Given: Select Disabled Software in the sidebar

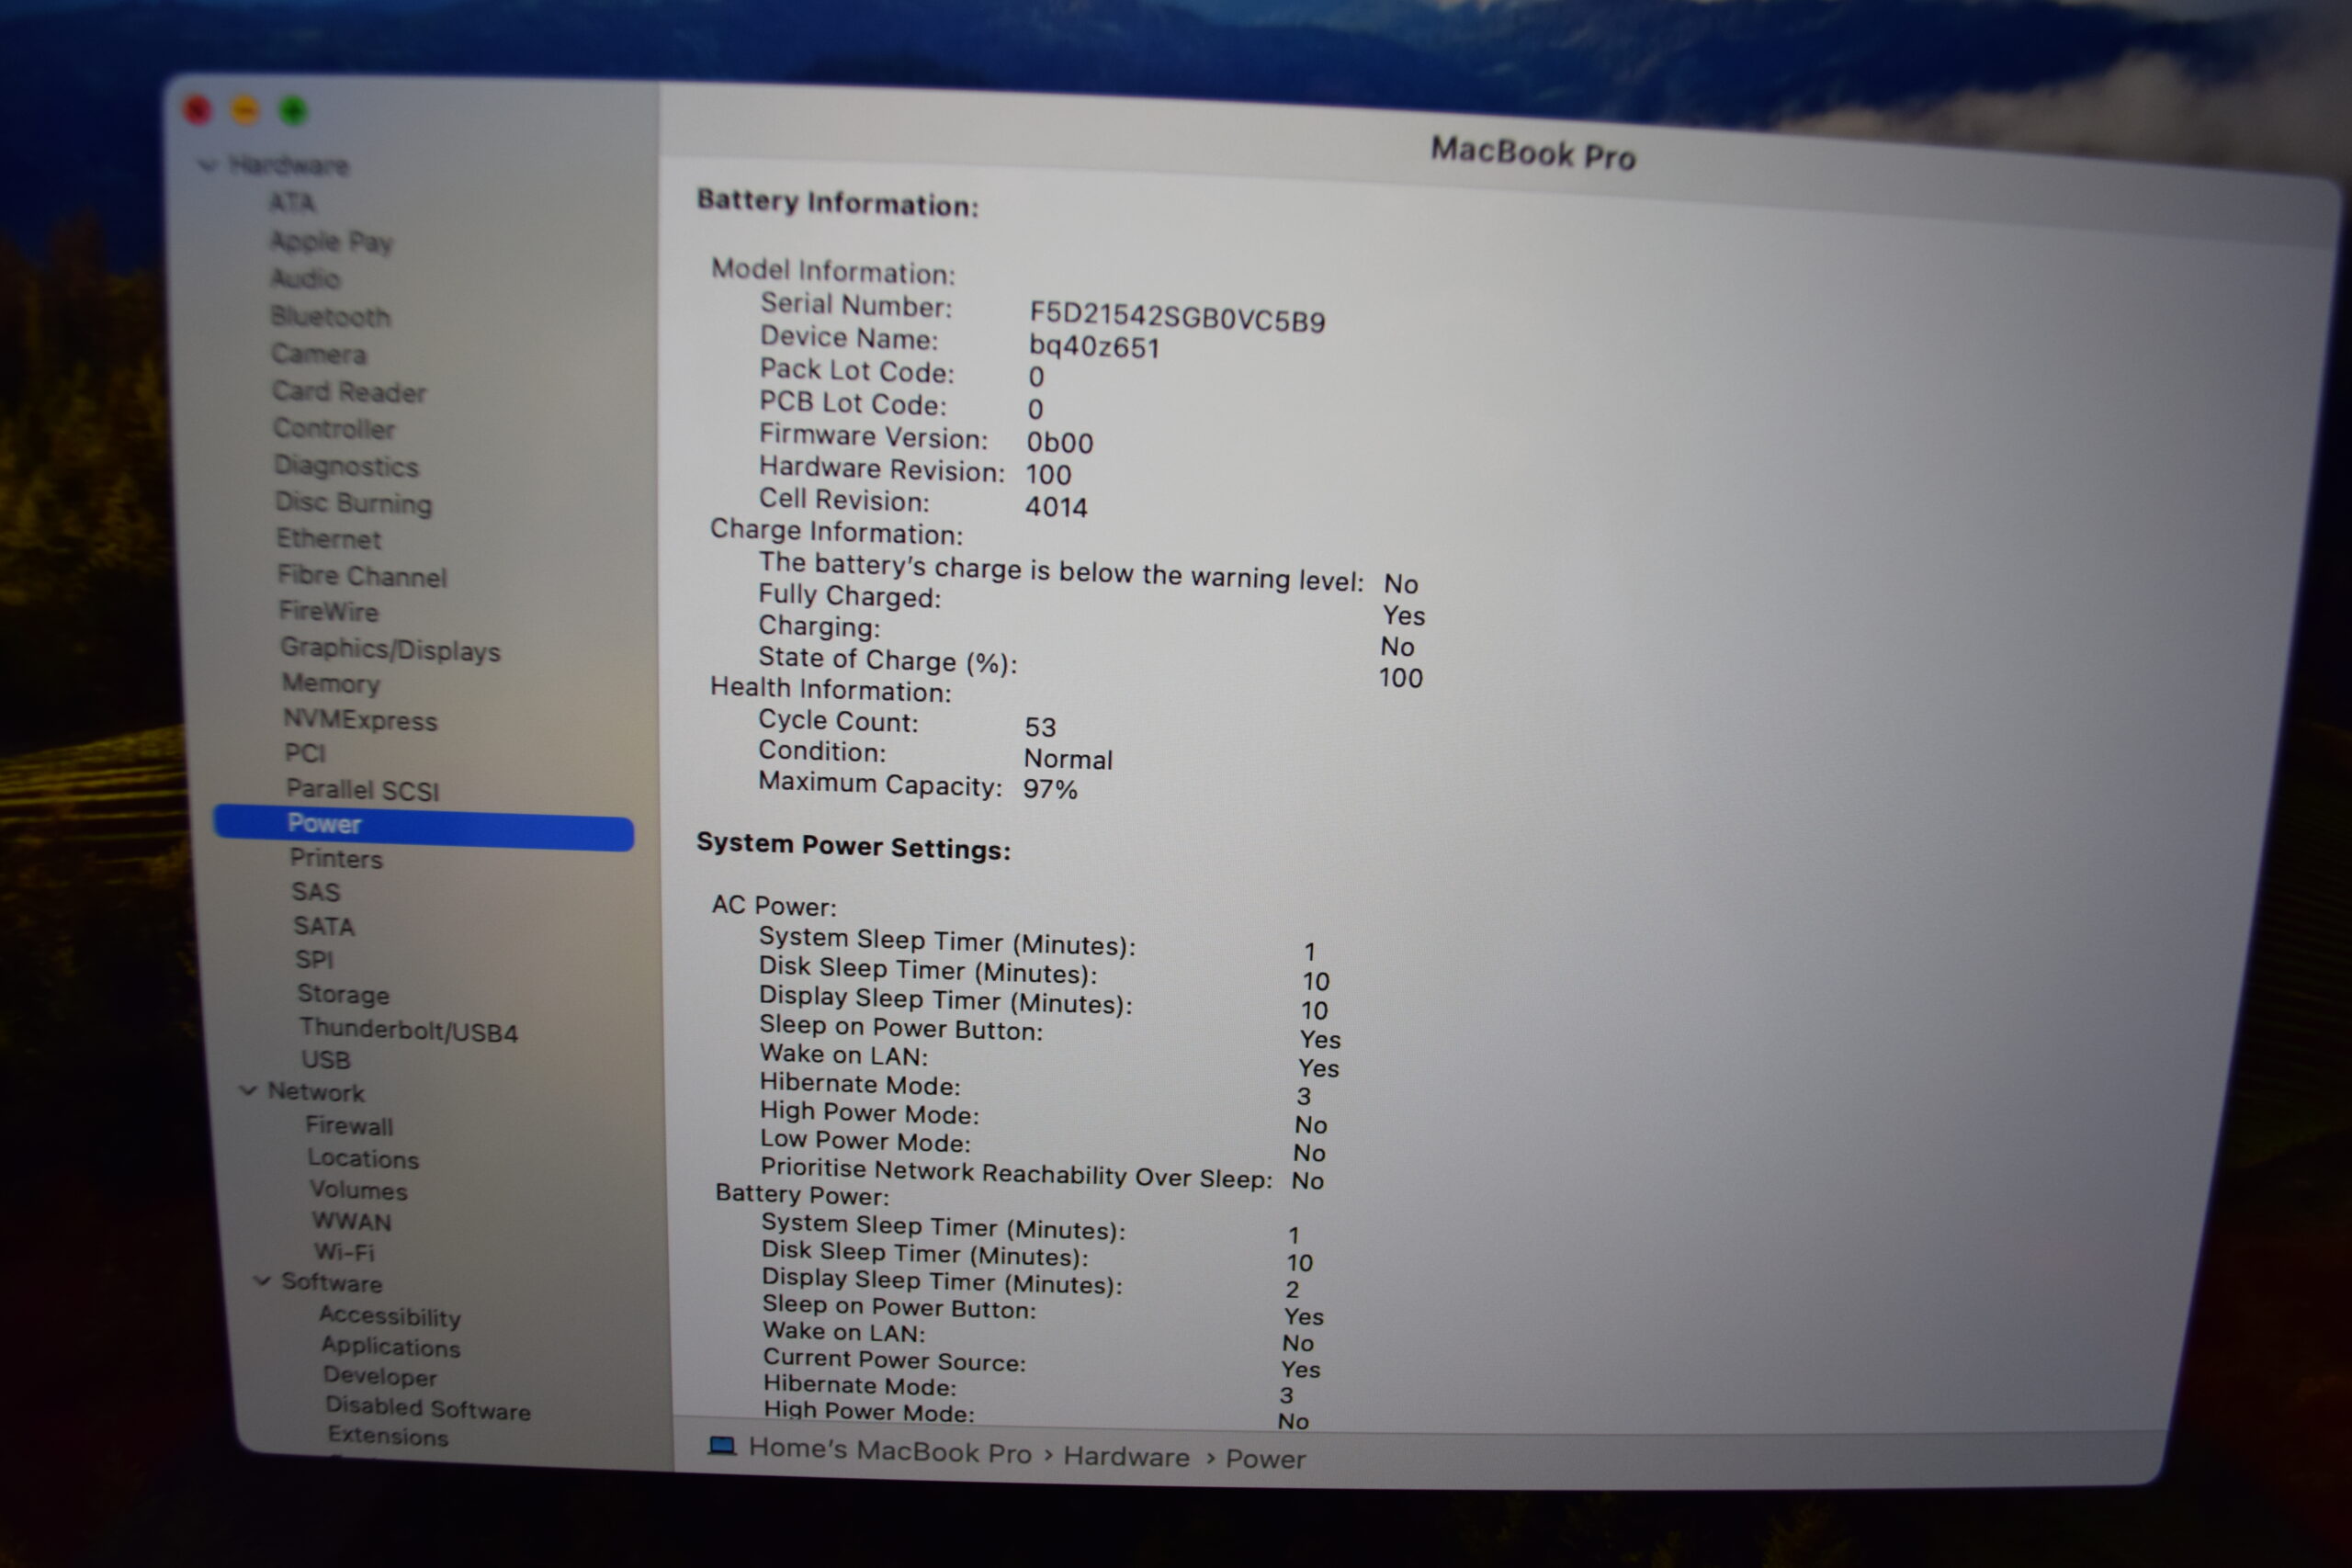Looking at the screenshot, I should (x=429, y=1408).
